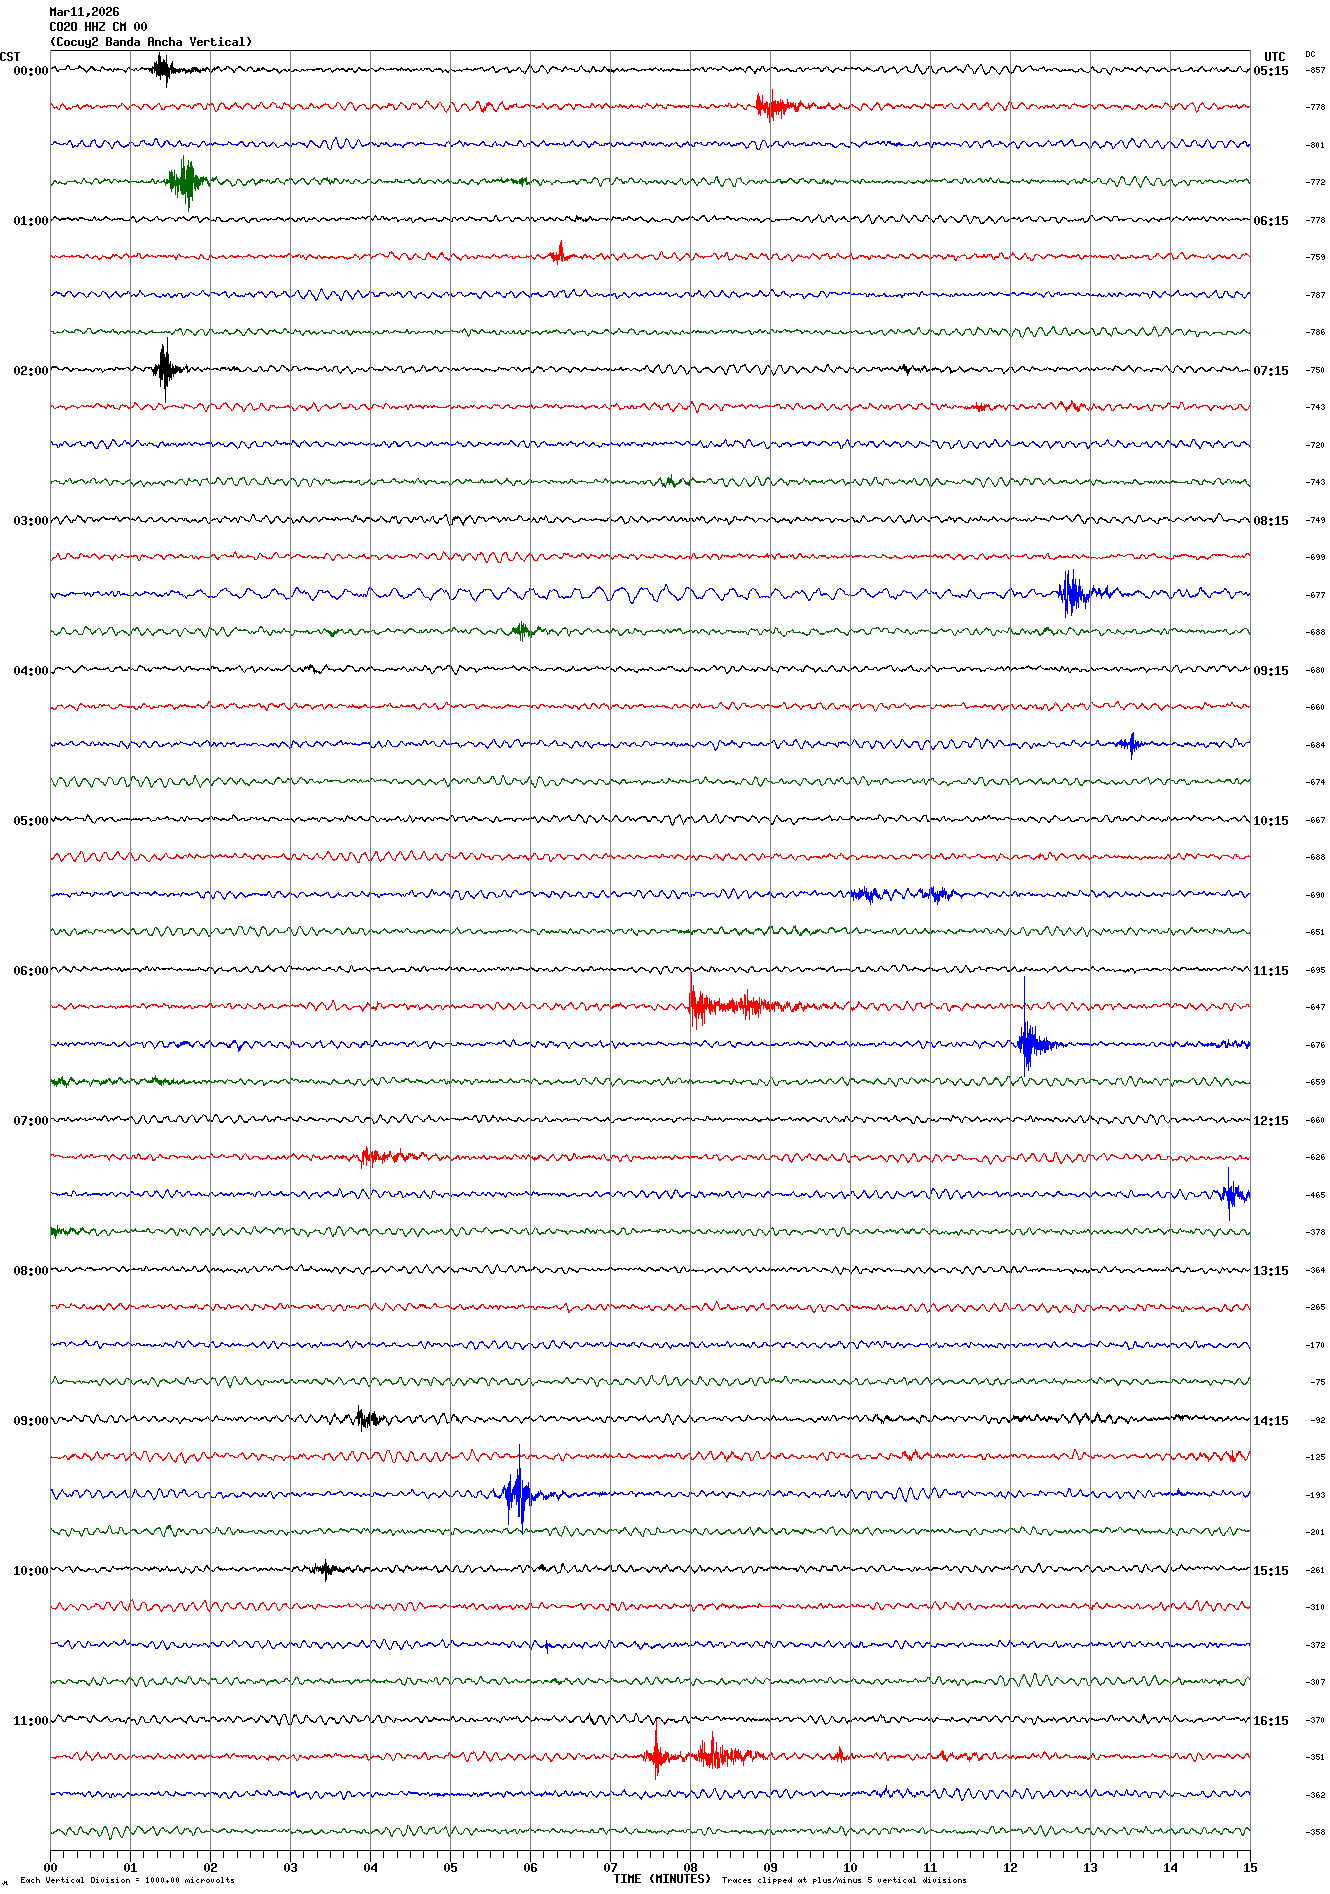Screen dimensions: 1330x1894
Task: Click the UTC column header
Action: 1274,57
